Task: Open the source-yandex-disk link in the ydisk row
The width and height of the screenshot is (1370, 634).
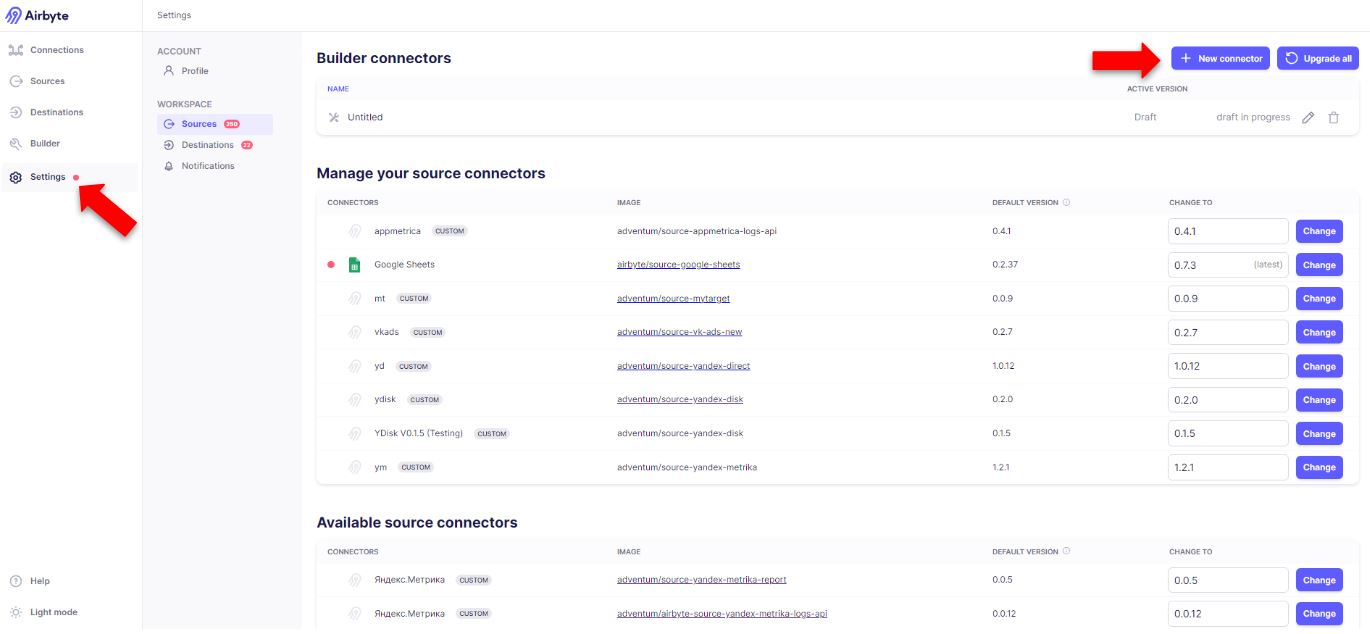Action: [x=680, y=399]
